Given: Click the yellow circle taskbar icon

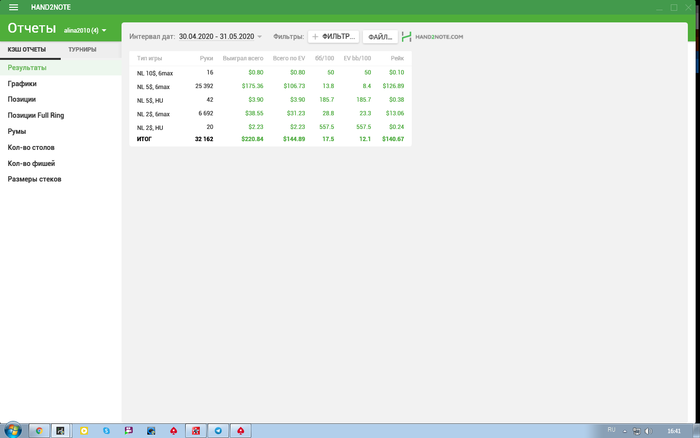Looking at the screenshot, I should (84, 430).
